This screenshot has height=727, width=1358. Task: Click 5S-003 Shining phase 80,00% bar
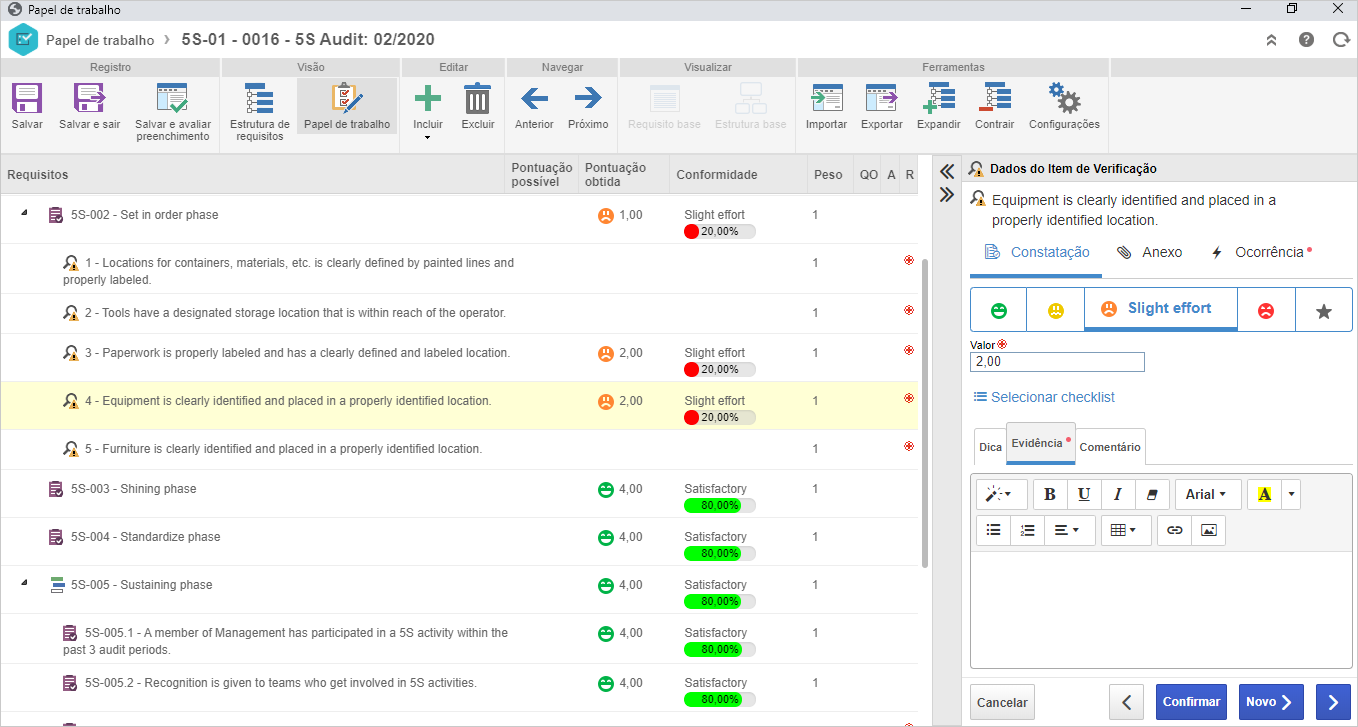point(720,505)
